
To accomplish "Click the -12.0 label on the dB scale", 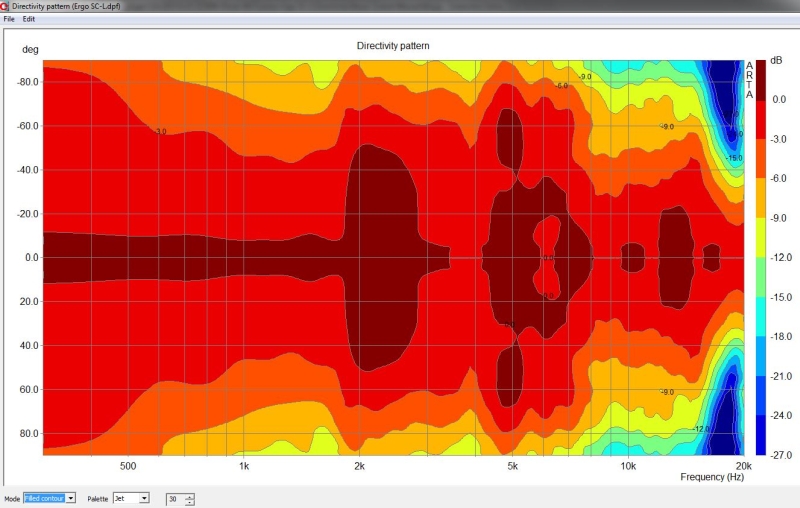I will [x=781, y=258].
